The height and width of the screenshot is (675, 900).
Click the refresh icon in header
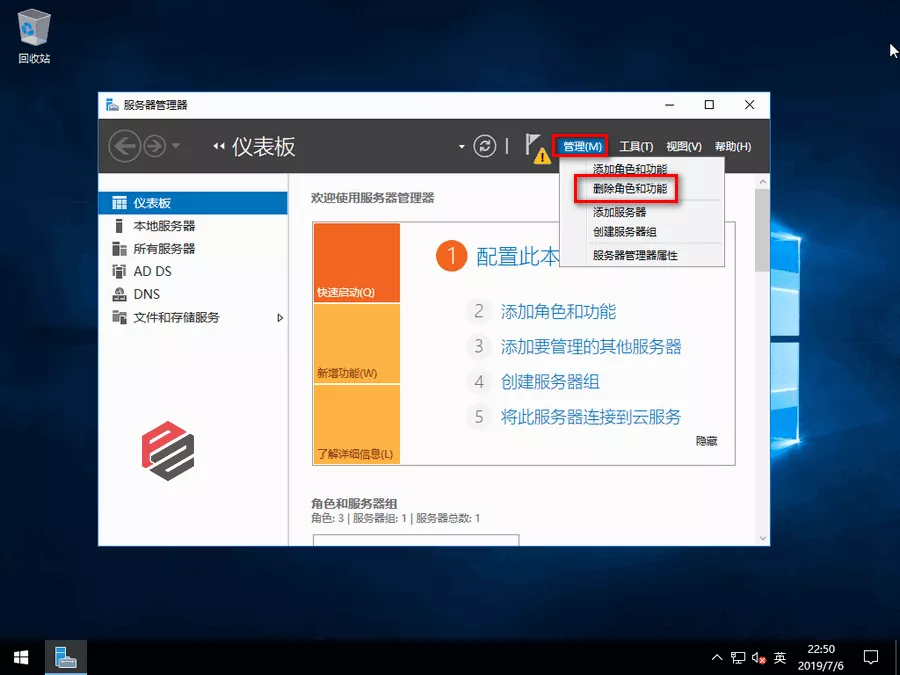click(485, 146)
